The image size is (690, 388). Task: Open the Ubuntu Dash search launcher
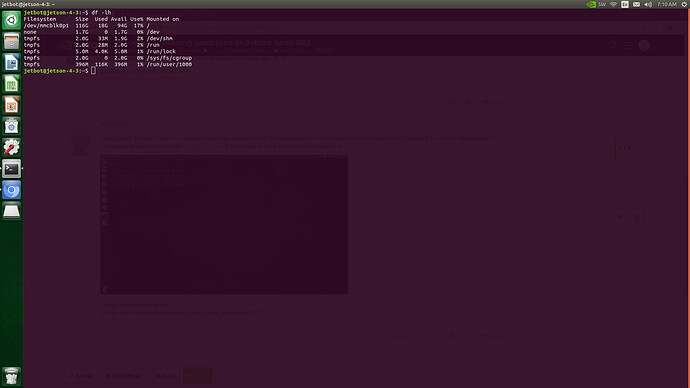11,20
